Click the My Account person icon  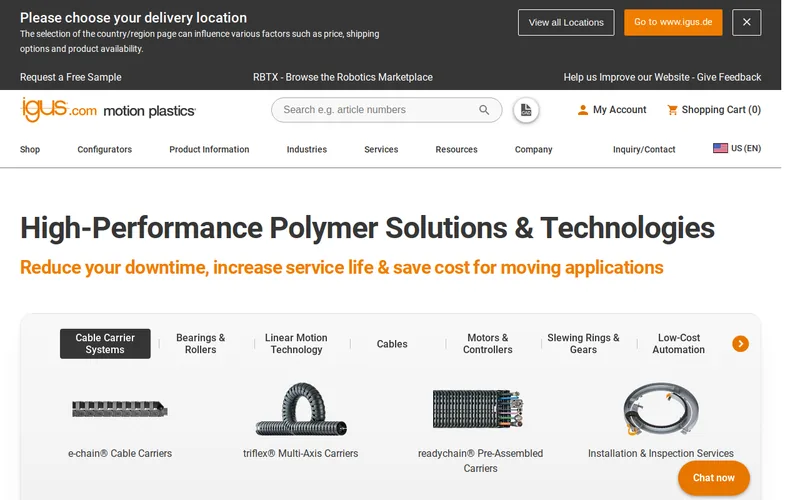coord(583,110)
